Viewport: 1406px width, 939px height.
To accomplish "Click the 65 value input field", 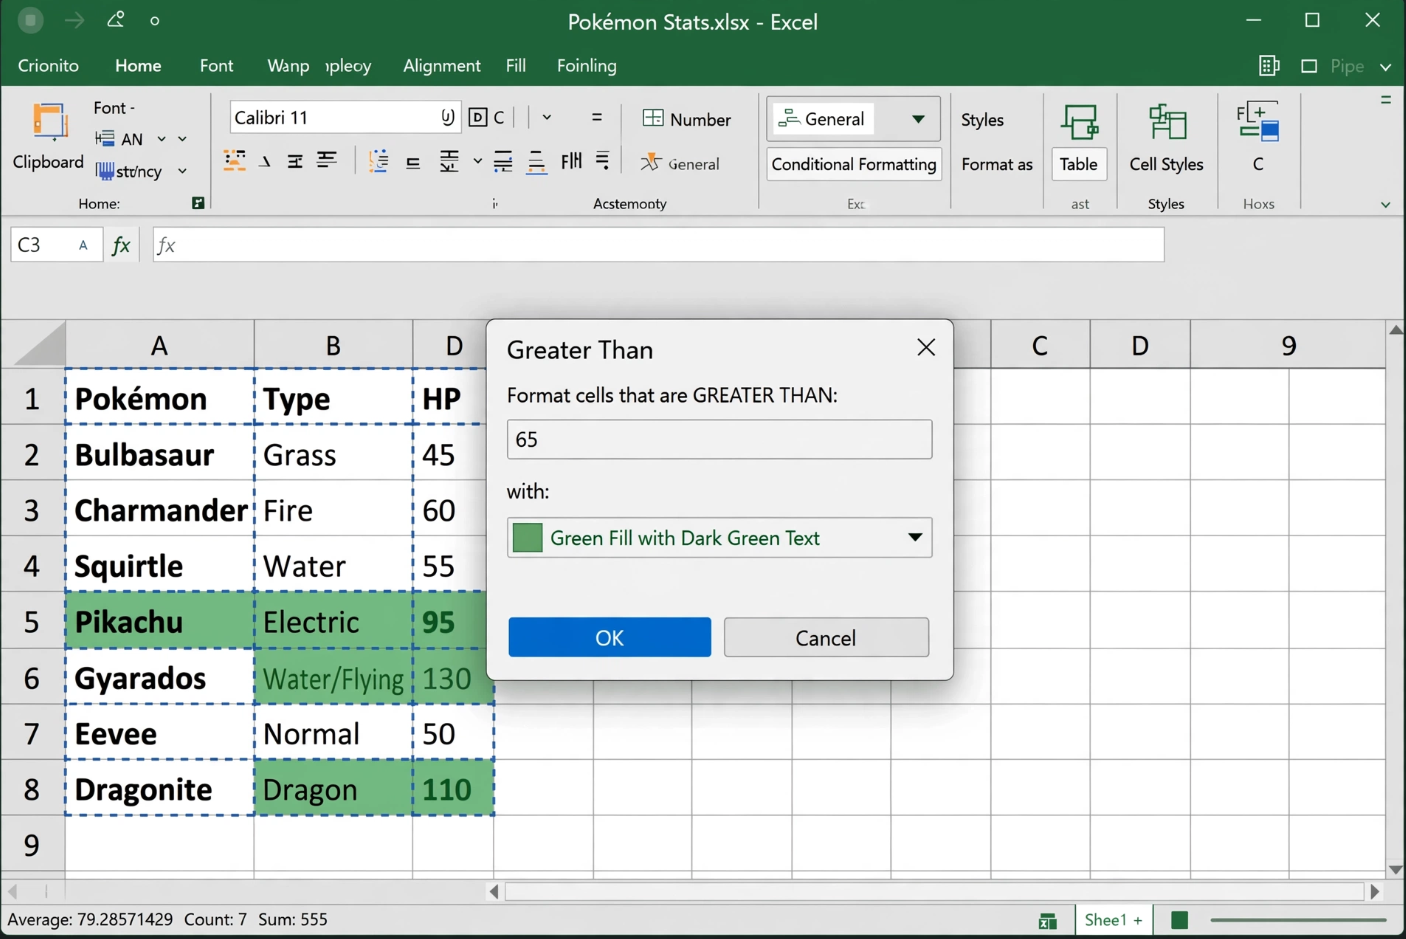I will (x=719, y=440).
